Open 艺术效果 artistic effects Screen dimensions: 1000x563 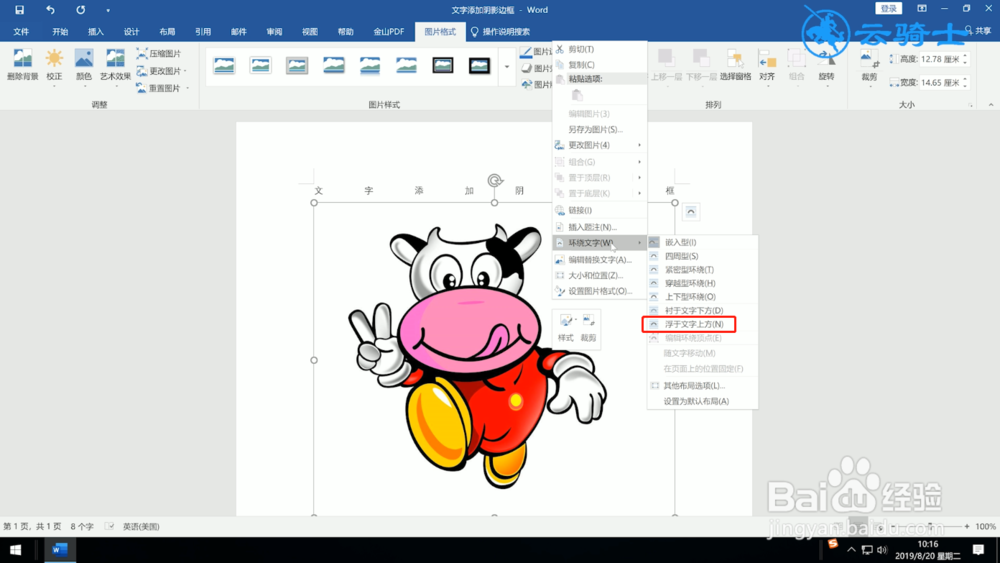(115, 66)
